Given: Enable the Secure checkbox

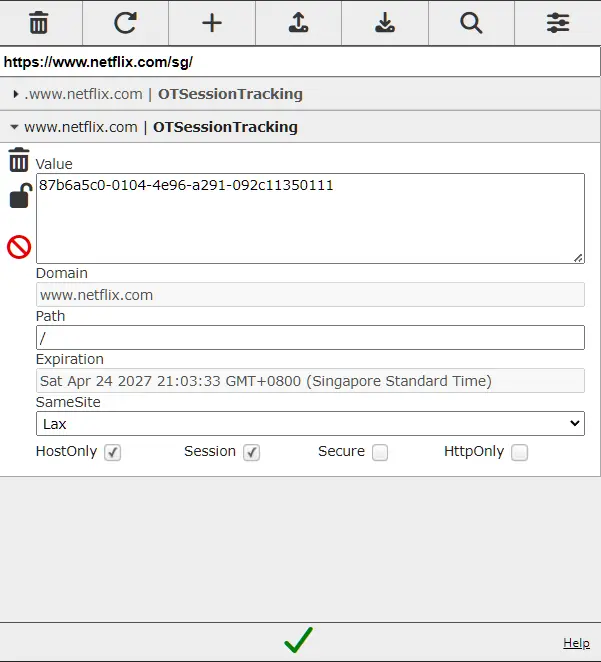Looking at the screenshot, I should (380, 453).
